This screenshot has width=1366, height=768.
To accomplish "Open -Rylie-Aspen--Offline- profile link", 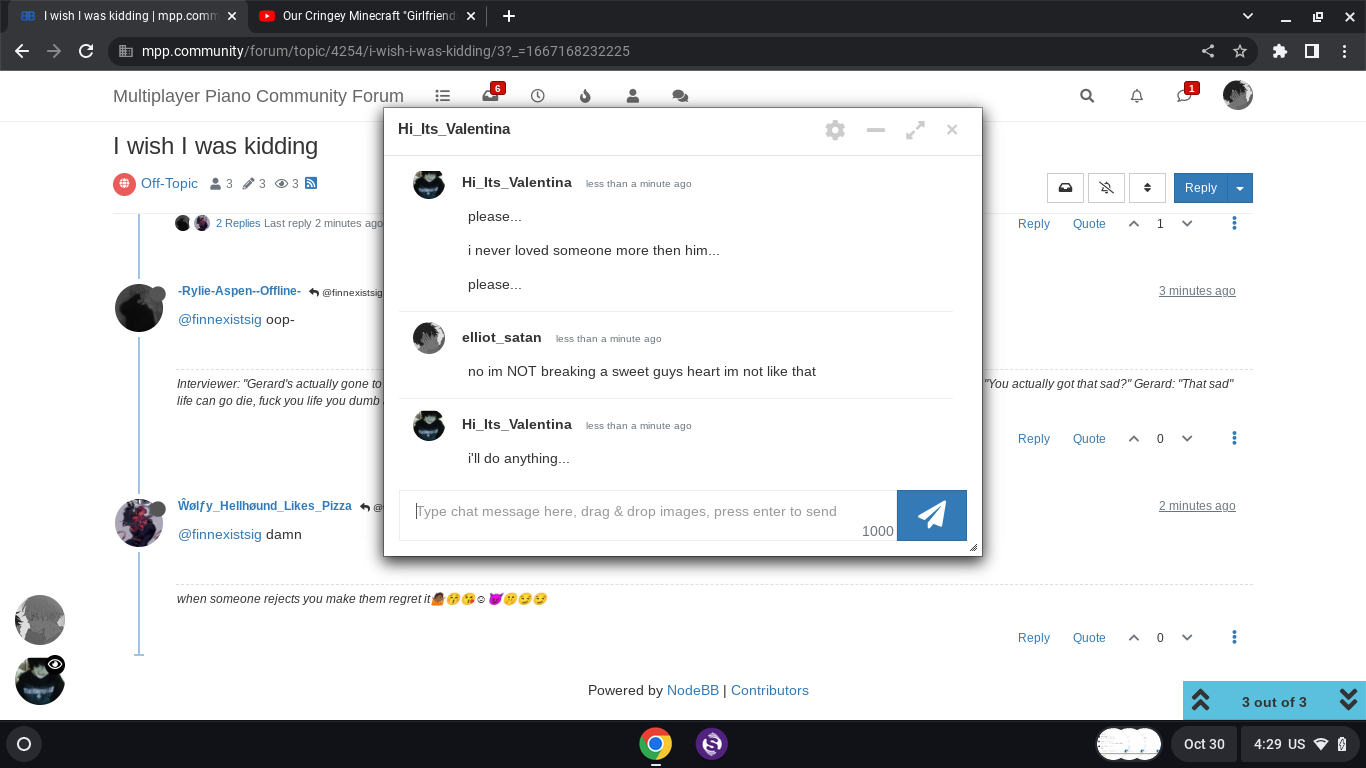I will pyautogui.click(x=239, y=290).
